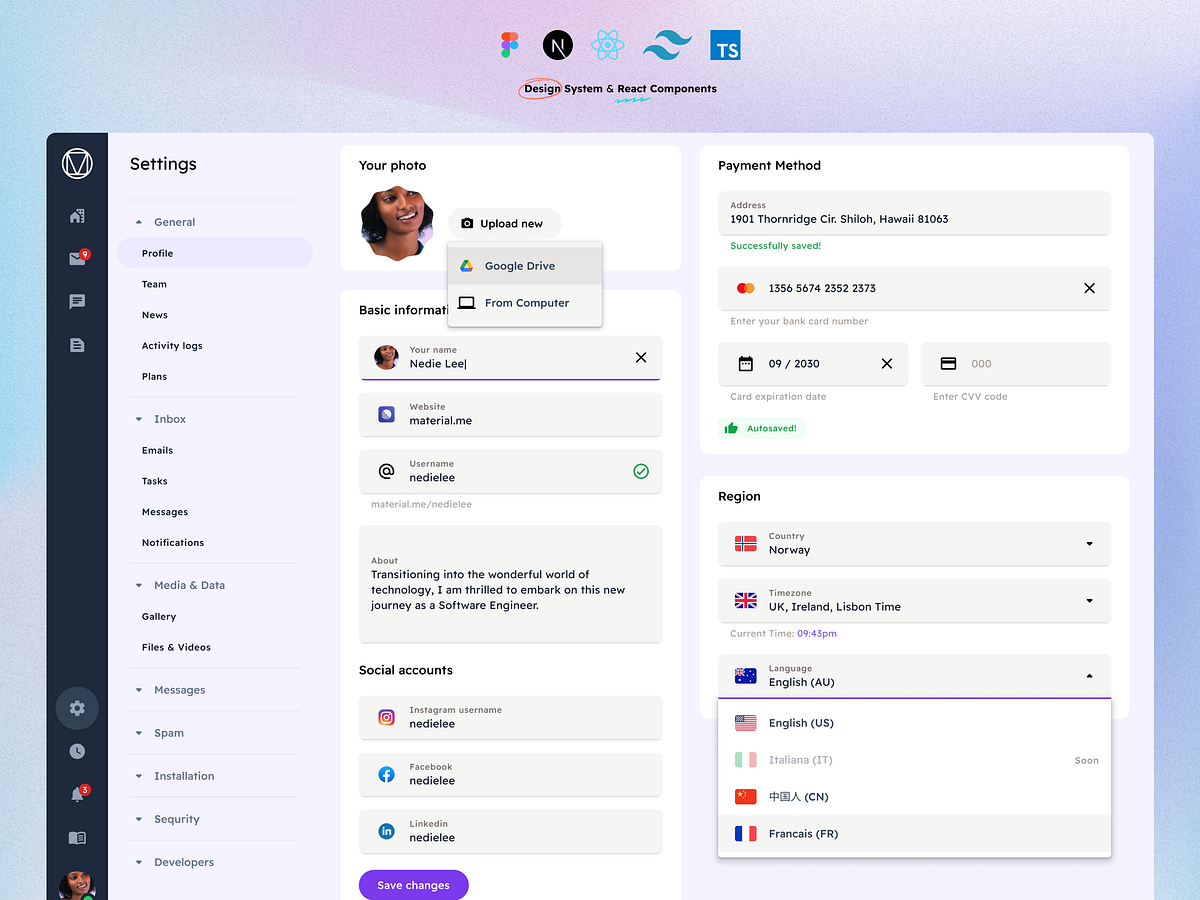
Task: Collapse the Language dropdown via its chevron
Action: (1089, 675)
